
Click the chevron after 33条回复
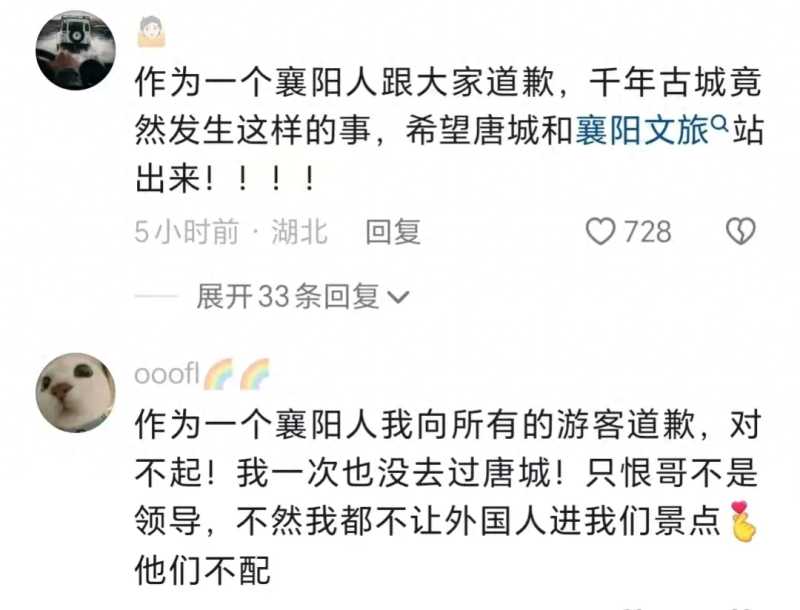(398, 297)
